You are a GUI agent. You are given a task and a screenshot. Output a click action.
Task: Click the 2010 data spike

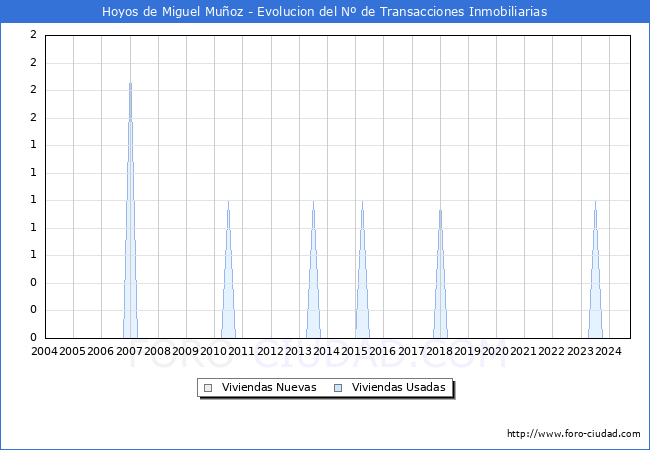point(228,269)
